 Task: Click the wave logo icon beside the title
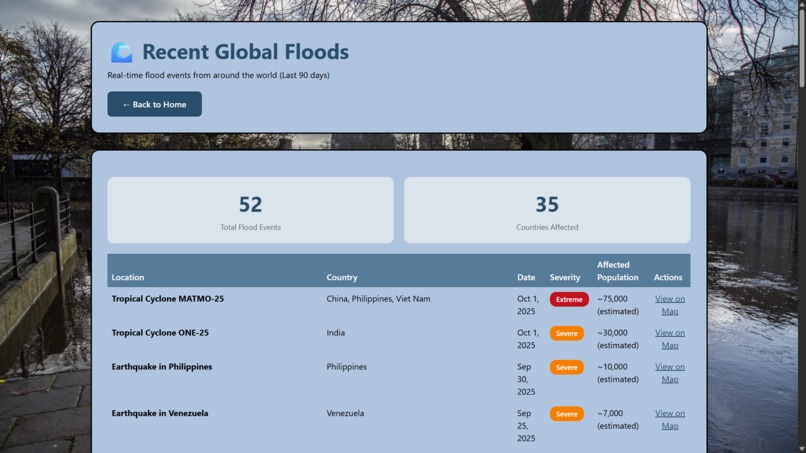(x=122, y=52)
